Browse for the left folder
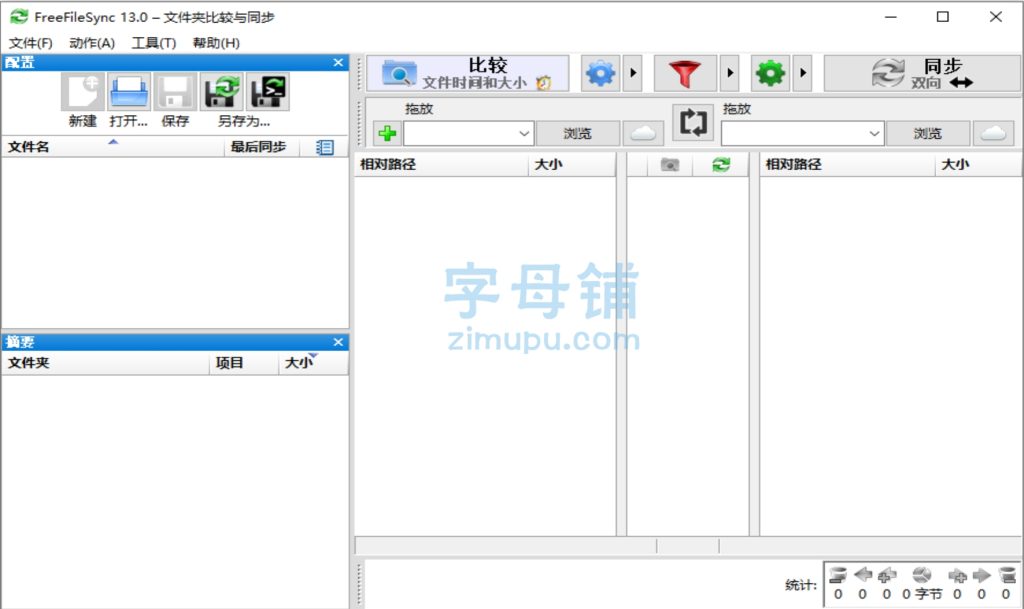Viewport: 1024px width, 609px height. [578, 134]
